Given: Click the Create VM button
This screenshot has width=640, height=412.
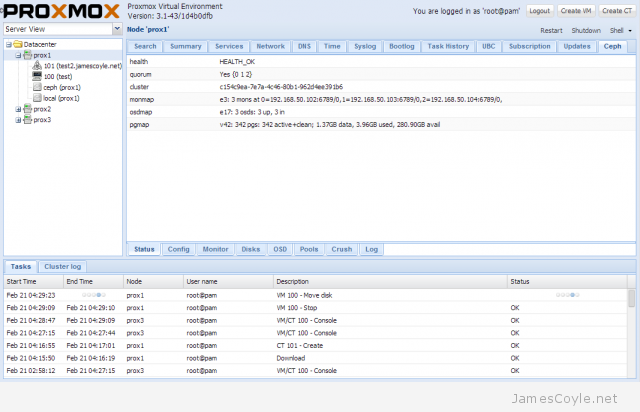Looking at the screenshot, I should [x=576, y=11].
